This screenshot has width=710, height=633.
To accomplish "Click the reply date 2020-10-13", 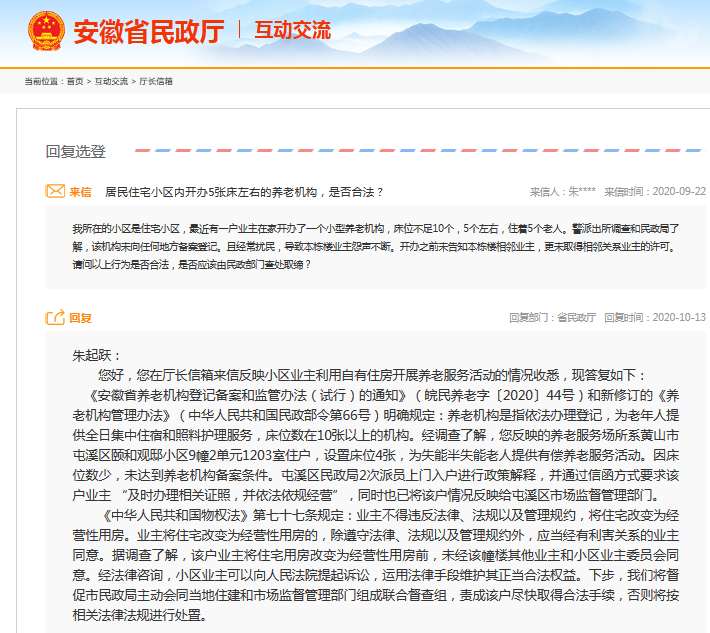I will (679, 317).
